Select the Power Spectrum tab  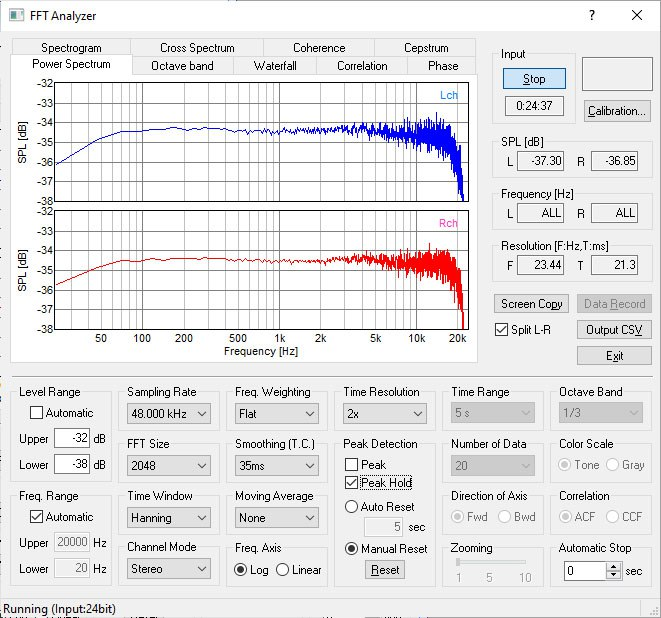click(x=71, y=64)
